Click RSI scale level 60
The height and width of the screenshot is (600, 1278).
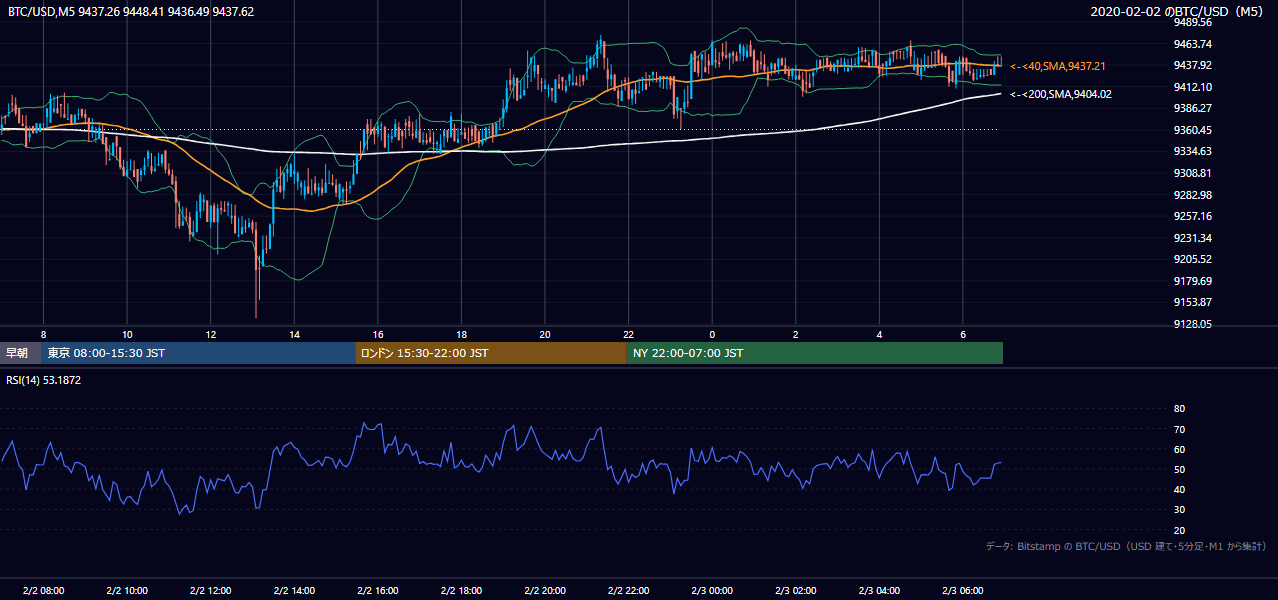(1179, 450)
